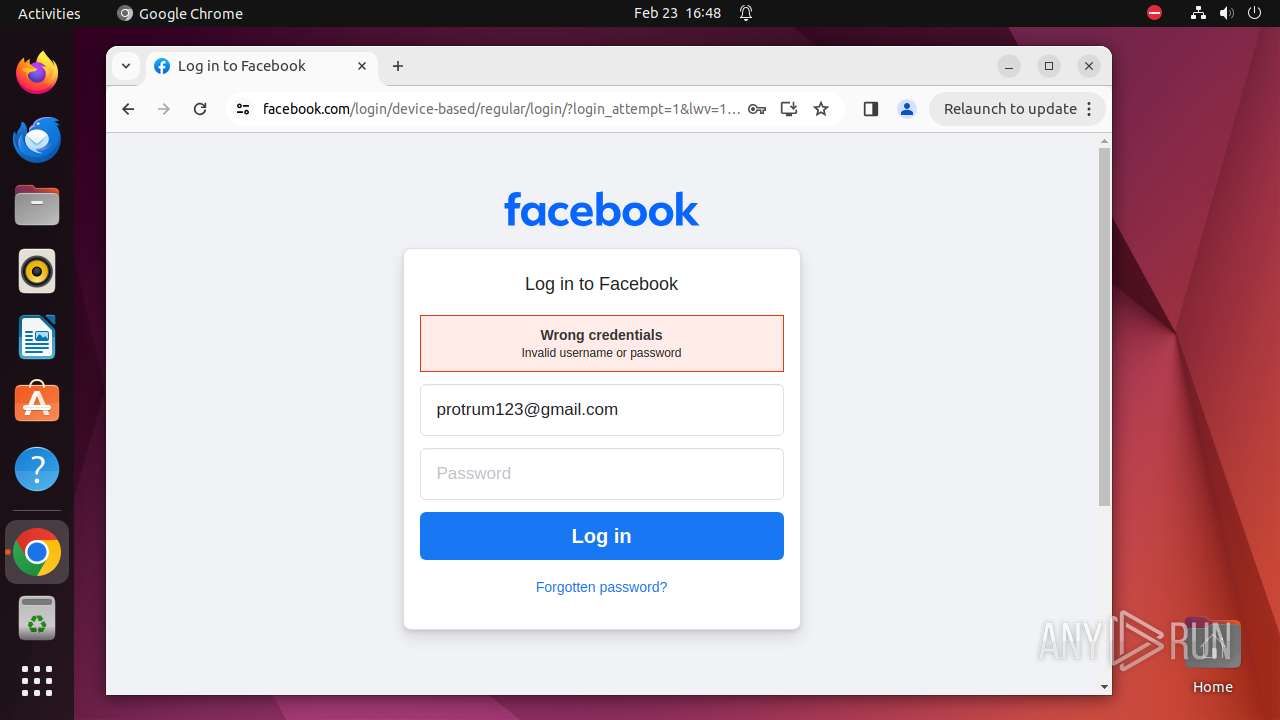
Task: Minimize the Chrome window
Action: [x=1009, y=66]
